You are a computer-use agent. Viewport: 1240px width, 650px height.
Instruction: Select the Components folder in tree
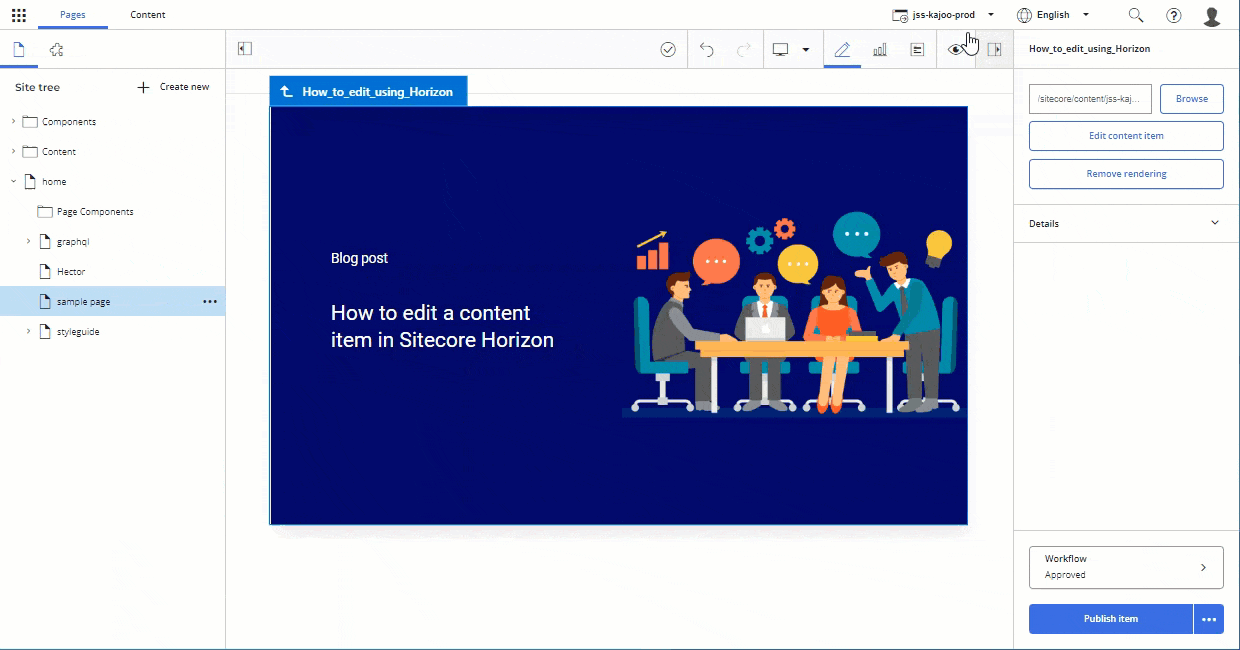69,121
